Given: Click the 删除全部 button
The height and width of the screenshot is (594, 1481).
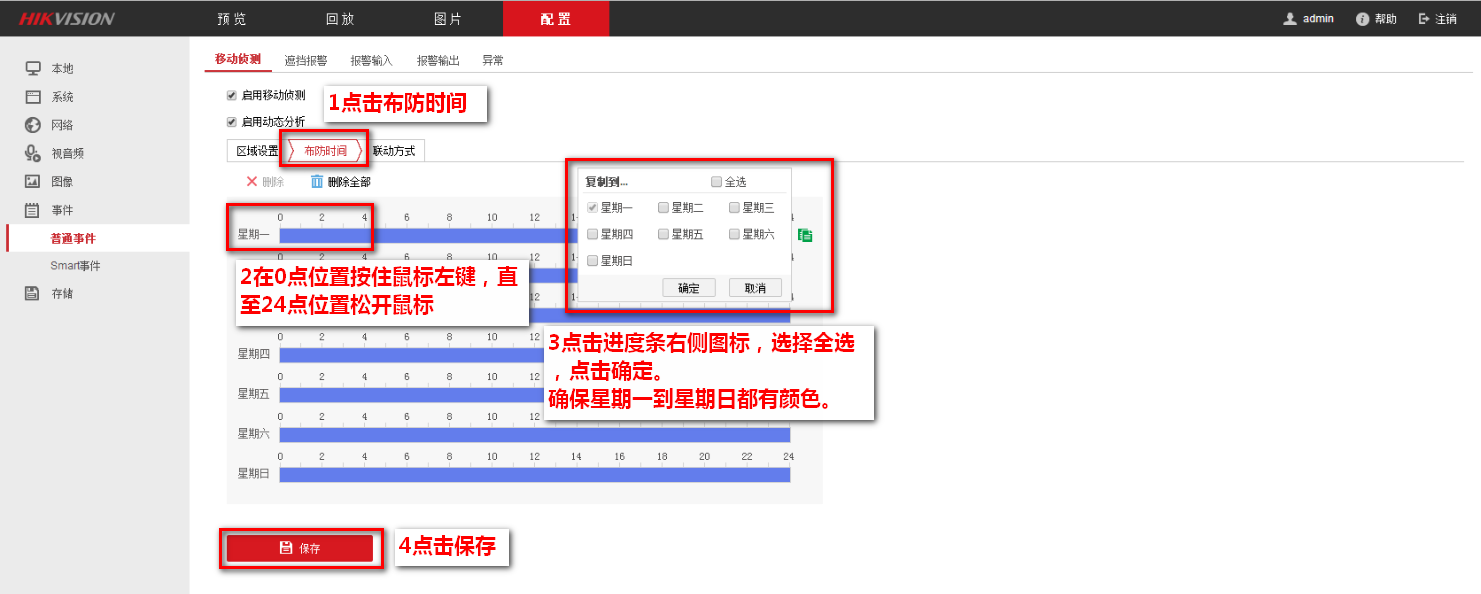Looking at the screenshot, I should click(341, 182).
